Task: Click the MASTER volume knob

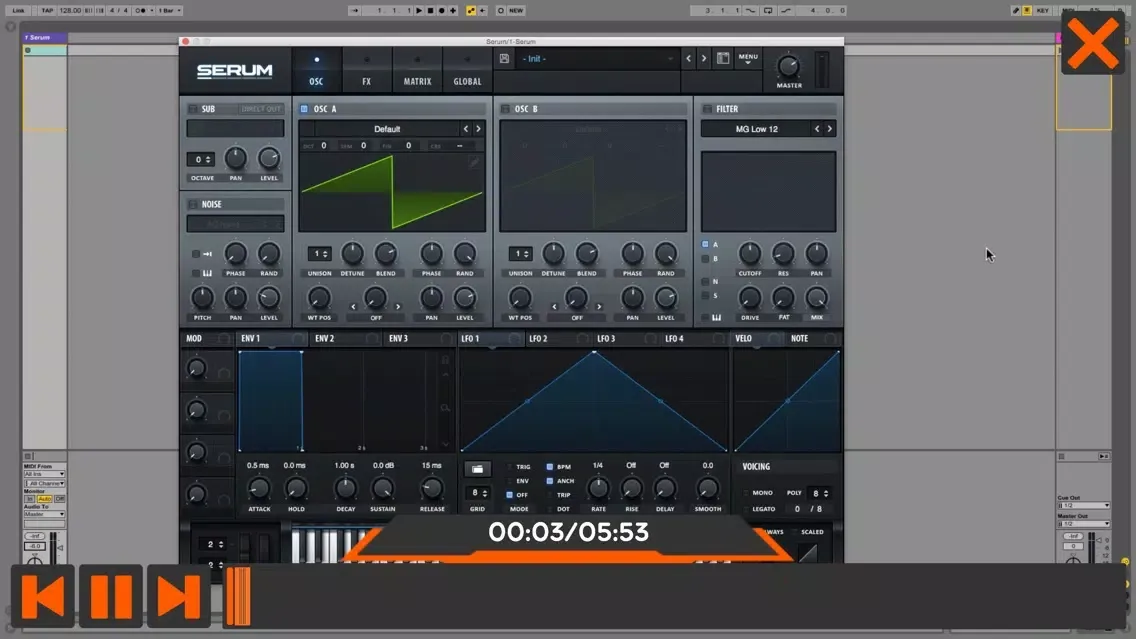Action: (x=788, y=67)
